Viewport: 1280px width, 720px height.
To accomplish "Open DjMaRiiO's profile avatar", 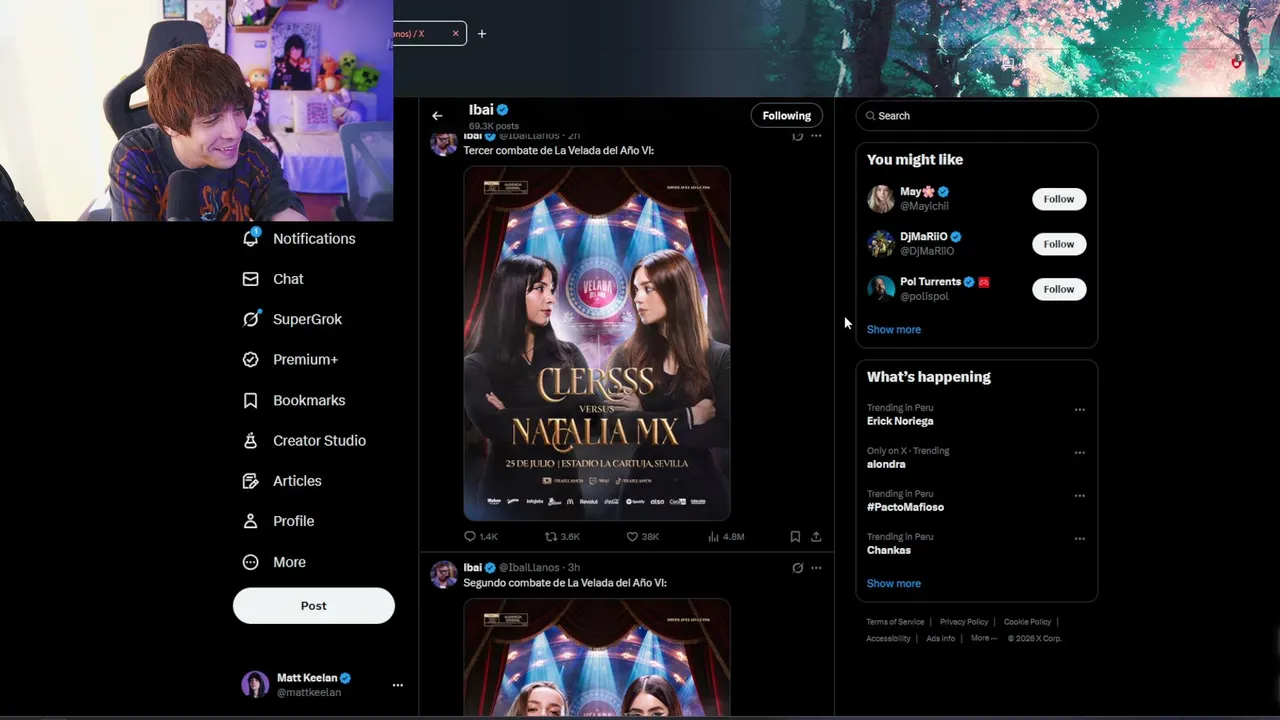I will pyautogui.click(x=881, y=244).
